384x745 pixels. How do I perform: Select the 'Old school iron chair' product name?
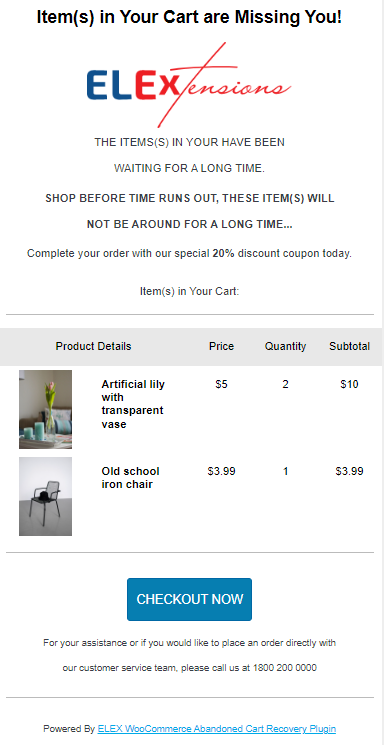point(131,478)
